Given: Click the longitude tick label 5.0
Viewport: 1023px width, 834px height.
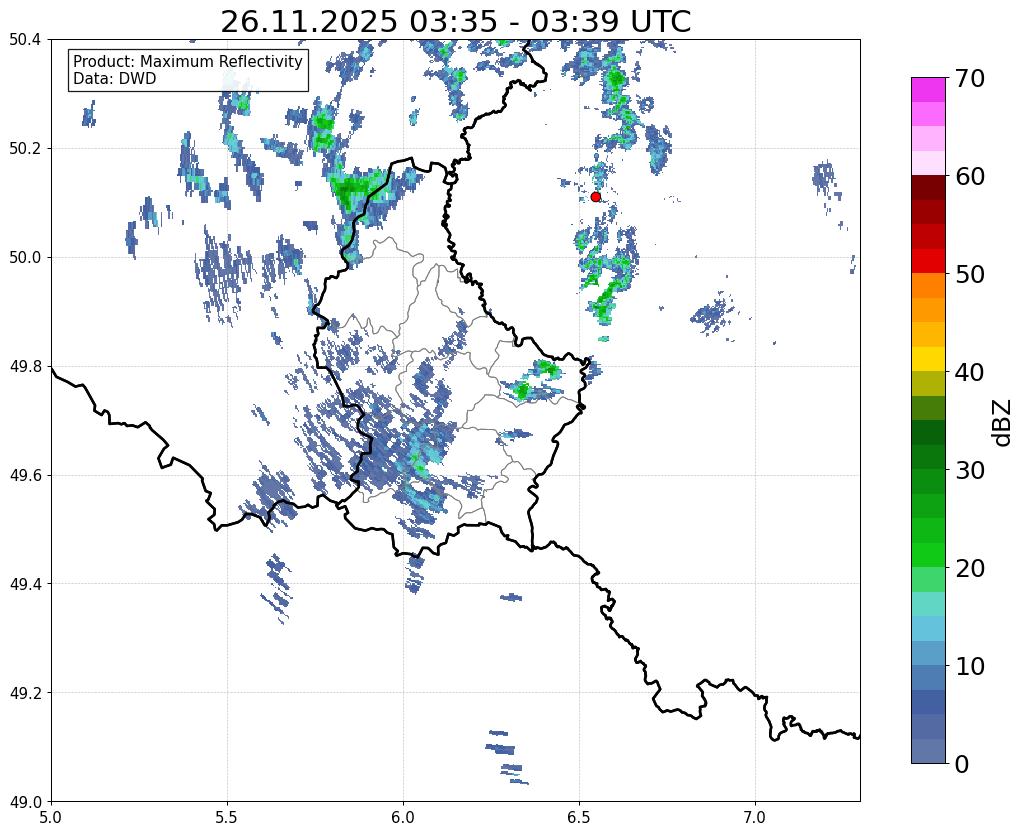Looking at the screenshot, I should 51,817.
